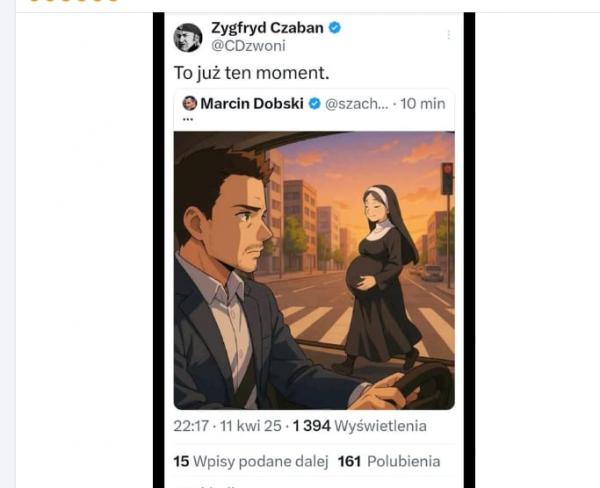Click the verified badge beside Zygfryd Czaban

point(335,28)
